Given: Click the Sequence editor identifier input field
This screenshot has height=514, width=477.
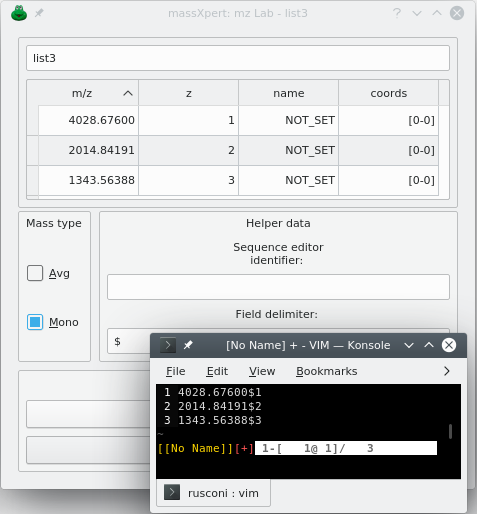Looking at the screenshot, I should tap(278, 287).
